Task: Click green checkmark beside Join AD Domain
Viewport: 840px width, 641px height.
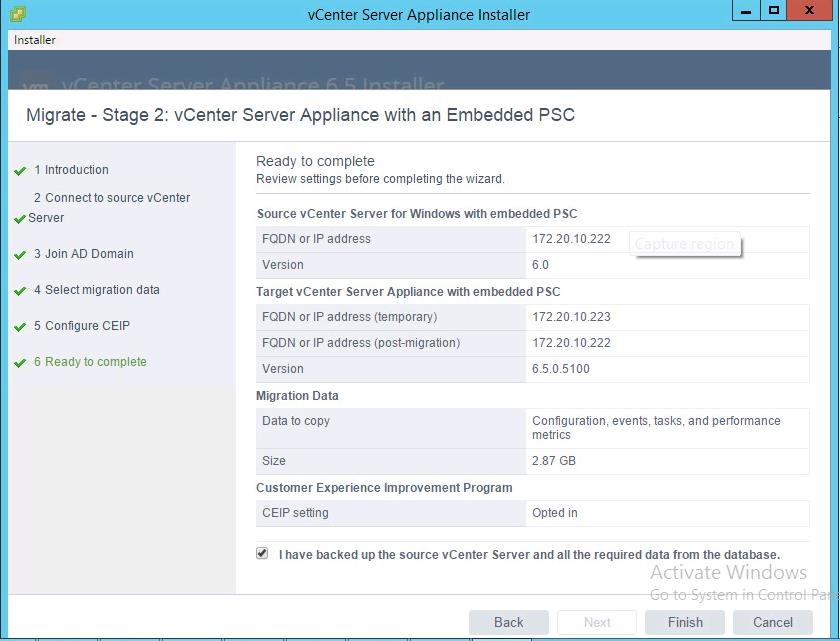Action: tap(20, 255)
